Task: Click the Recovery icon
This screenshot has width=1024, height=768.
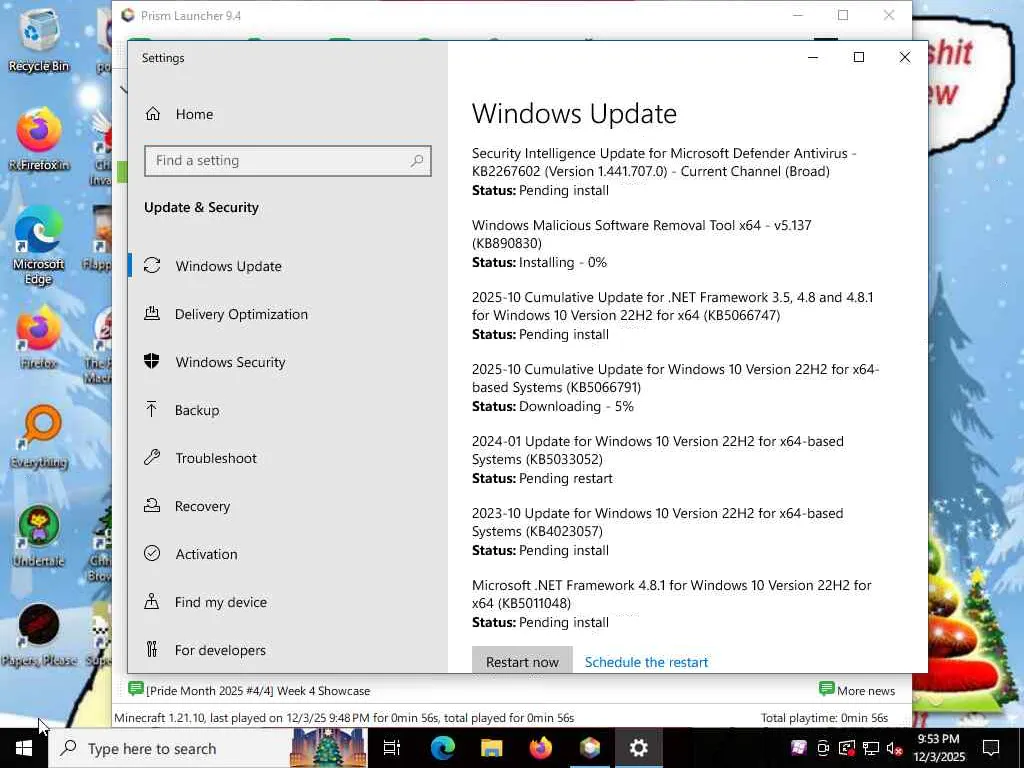Action: pyautogui.click(x=152, y=505)
